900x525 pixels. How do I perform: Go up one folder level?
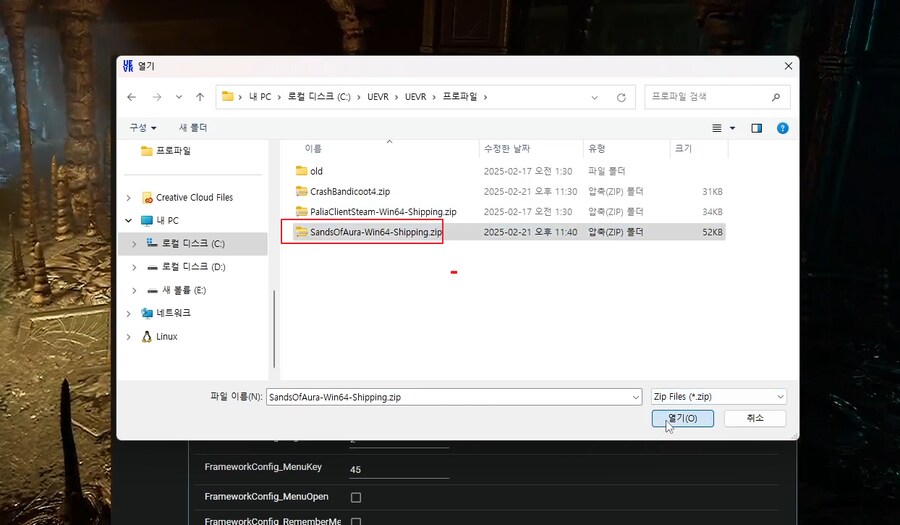(200, 97)
